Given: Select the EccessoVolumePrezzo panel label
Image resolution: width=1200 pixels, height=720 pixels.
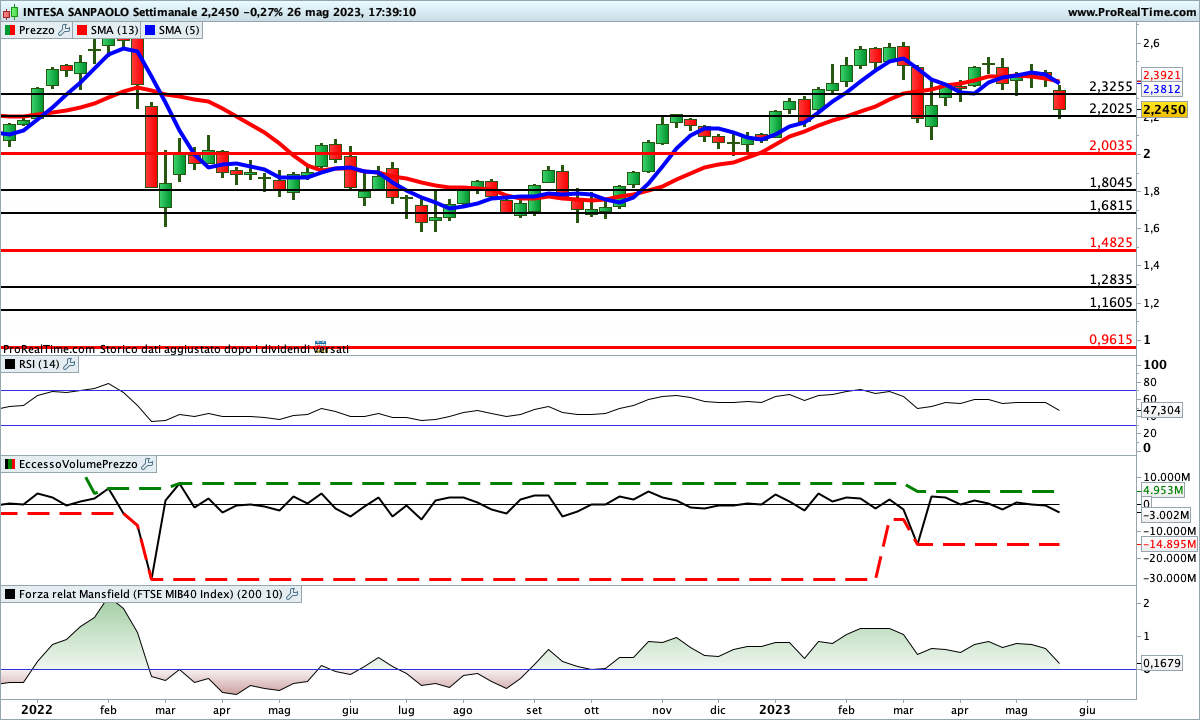Looking at the screenshot, I should [x=79, y=464].
